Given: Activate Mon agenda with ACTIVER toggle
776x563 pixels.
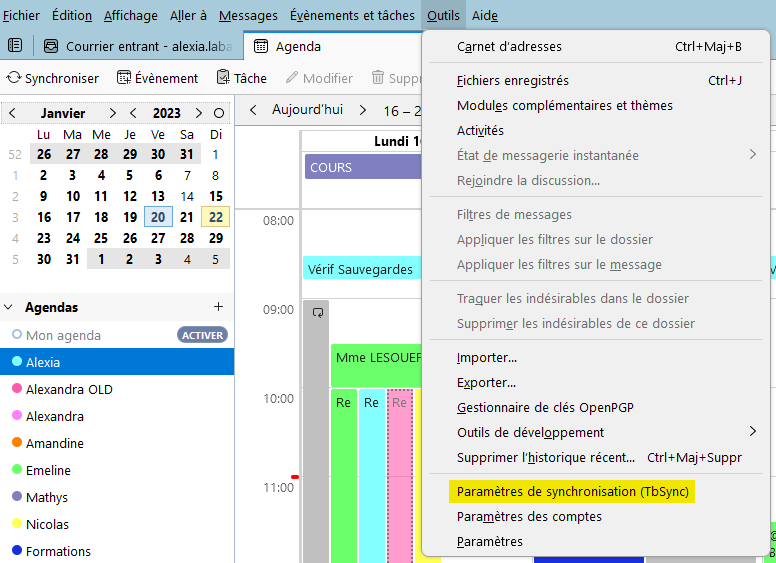Looking at the screenshot, I should [x=202, y=335].
